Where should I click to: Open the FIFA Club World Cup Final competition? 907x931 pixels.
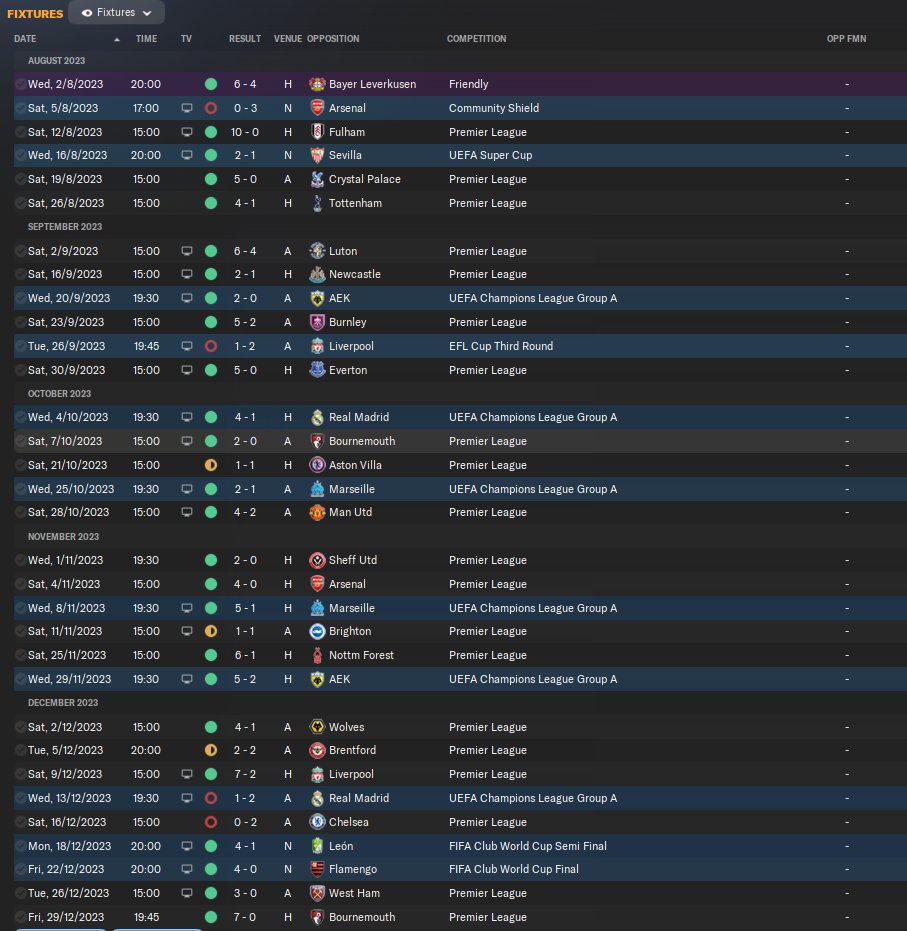(513, 869)
